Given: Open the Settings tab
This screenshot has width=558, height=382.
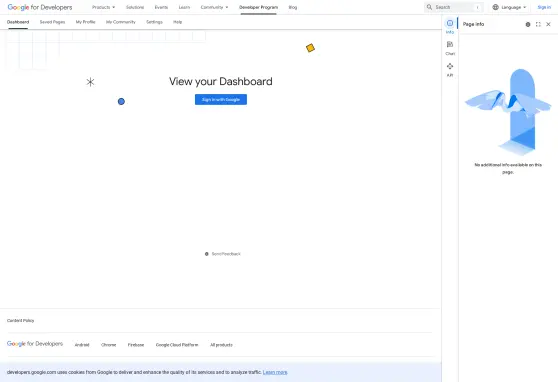Looking at the screenshot, I should [154, 22].
